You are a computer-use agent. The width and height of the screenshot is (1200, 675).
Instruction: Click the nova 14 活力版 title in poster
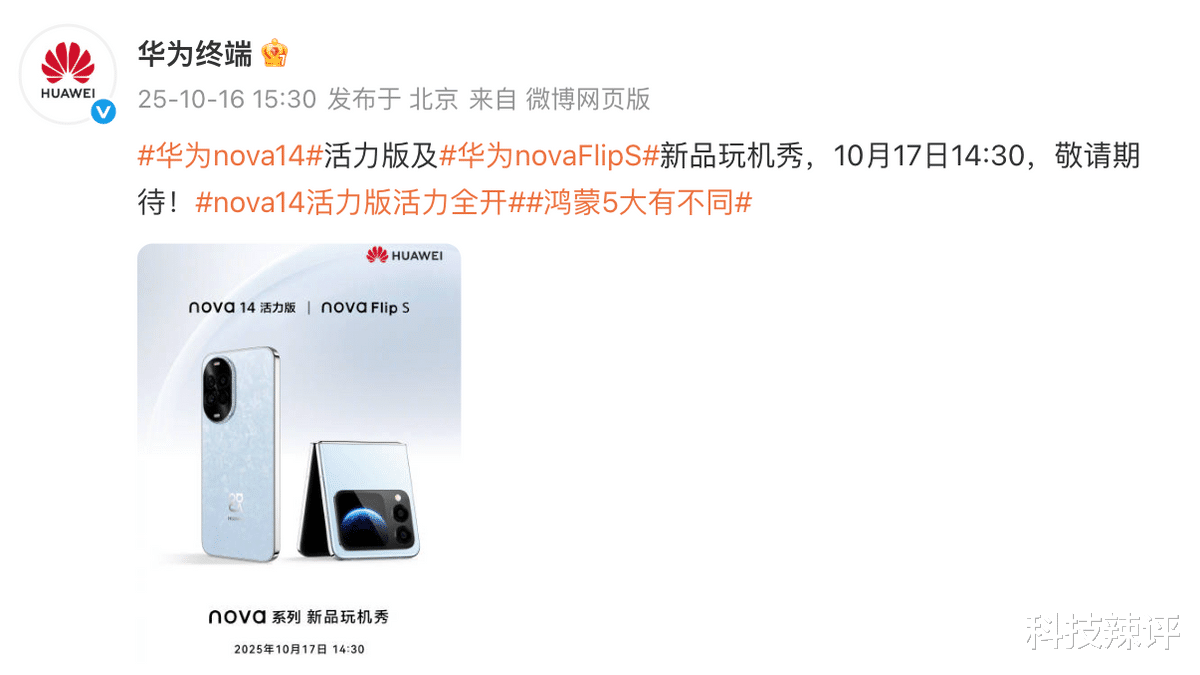(x=243, y=308)
